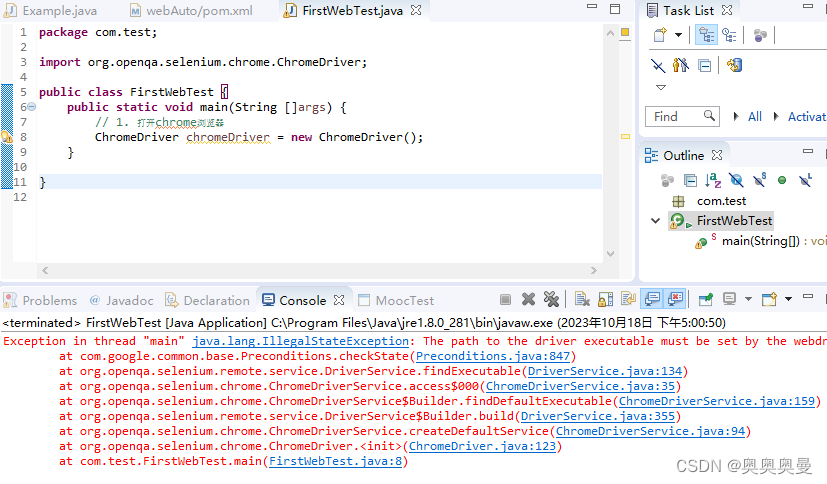827x484 pixels.
Task: Toggle Hide Static Fields and Methods in Outline
Action: [x=759, y=180]
